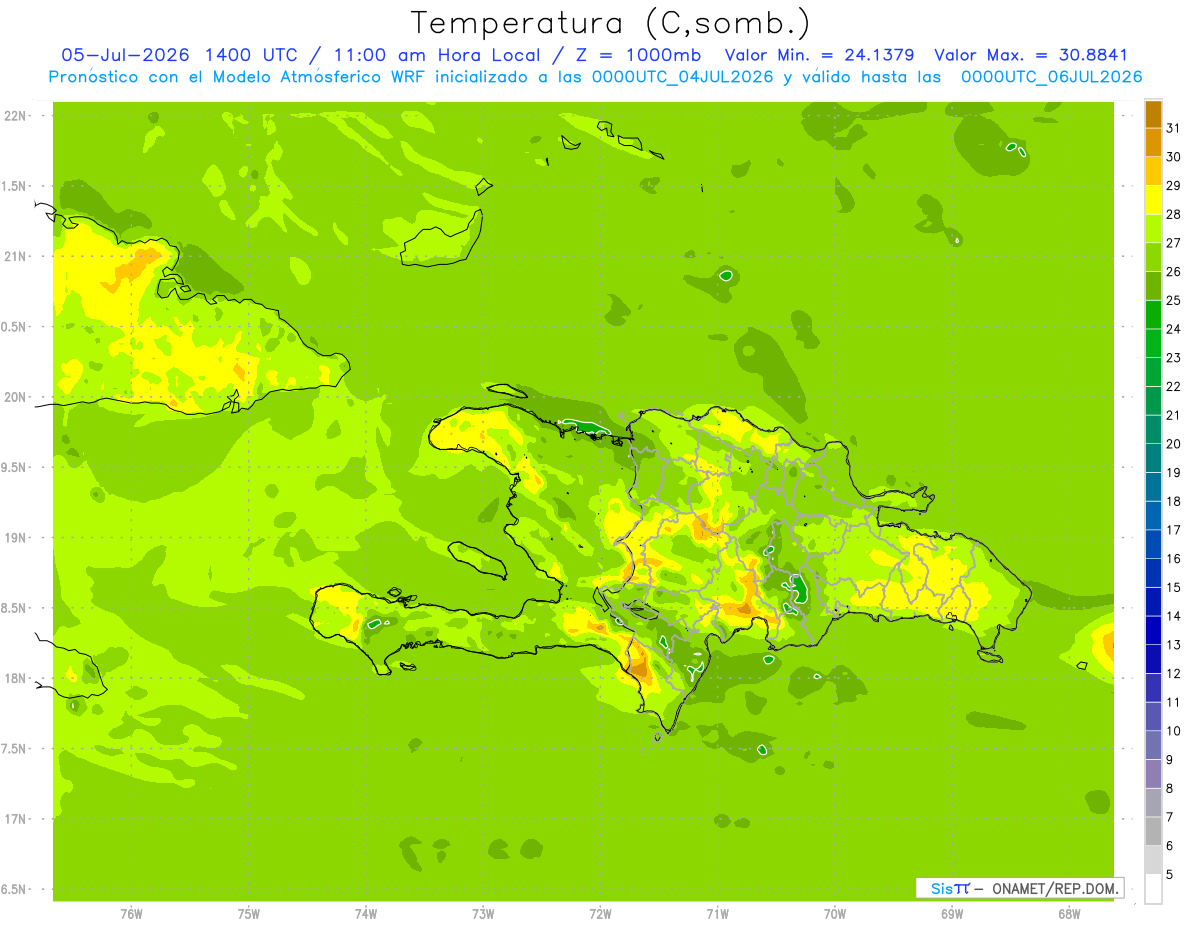1200x927 pixels.
Task: Click the legend swatch above the 31 label
Action: [1153, 114]
